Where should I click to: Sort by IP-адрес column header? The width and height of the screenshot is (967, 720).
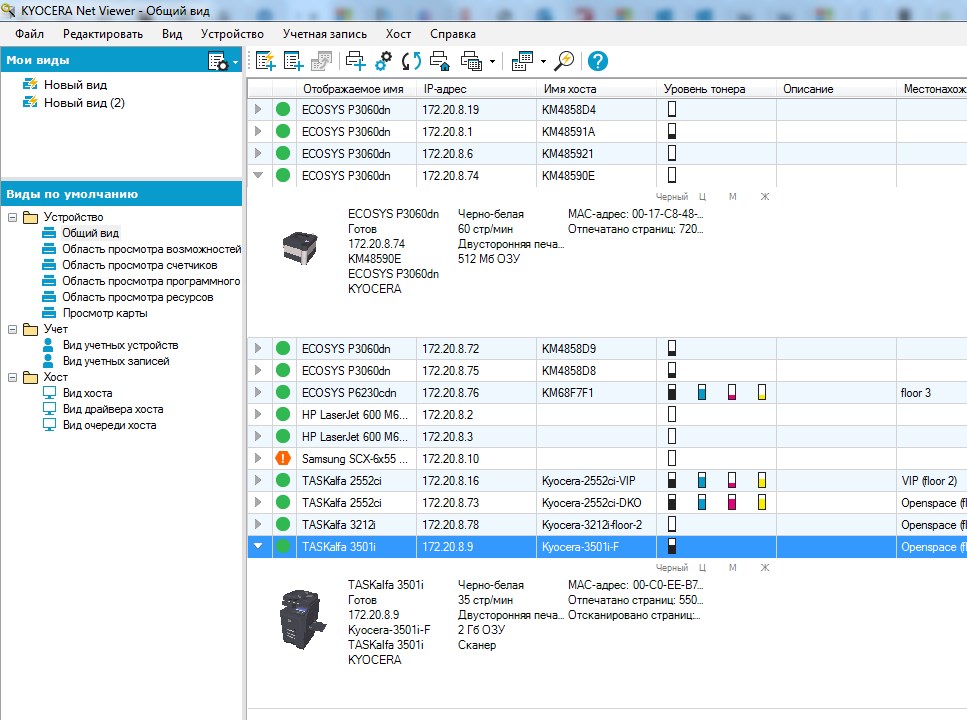pos(477,89)
